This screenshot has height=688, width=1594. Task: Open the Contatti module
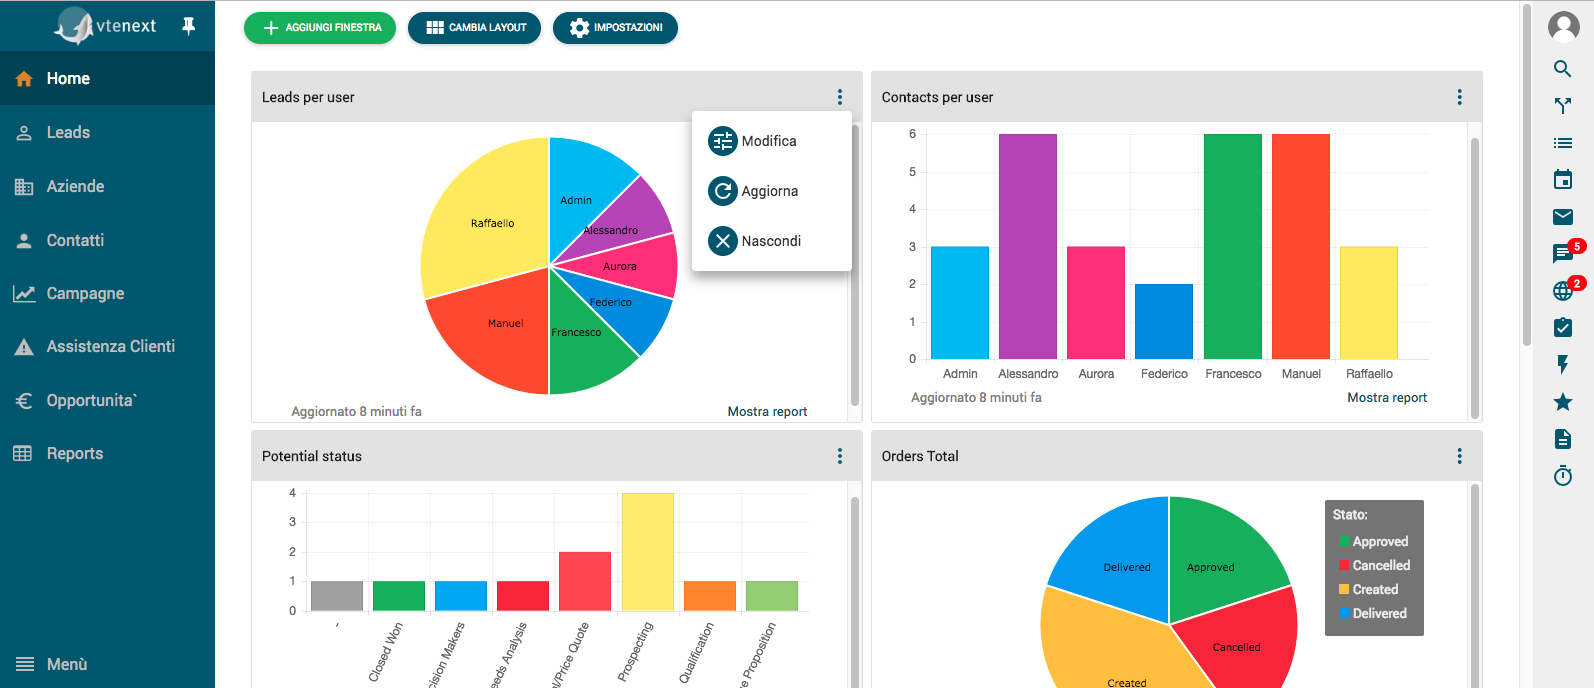pos(107,240)
